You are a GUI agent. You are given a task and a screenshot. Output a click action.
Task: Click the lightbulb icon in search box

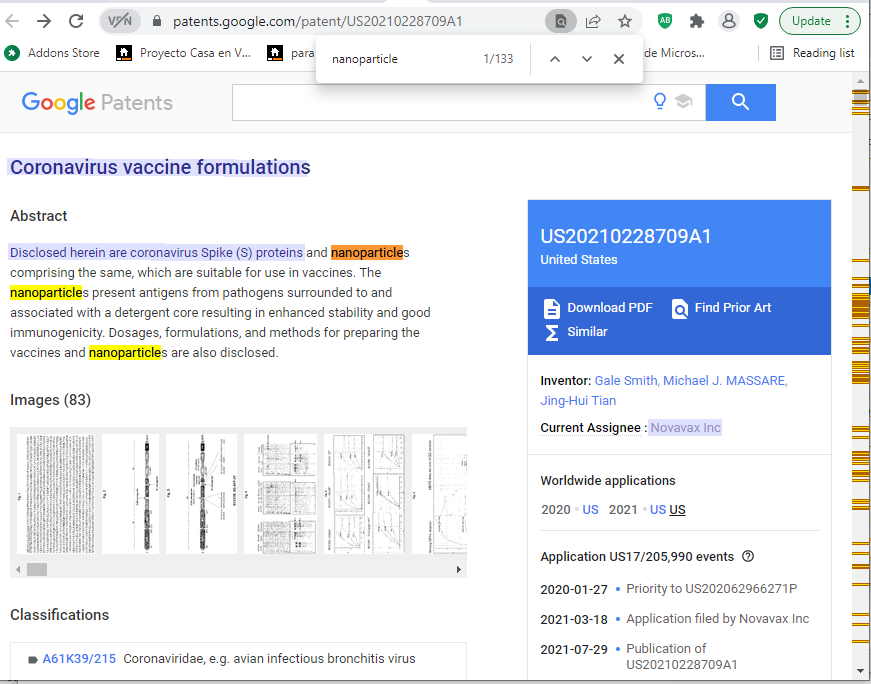pos(660,102)
